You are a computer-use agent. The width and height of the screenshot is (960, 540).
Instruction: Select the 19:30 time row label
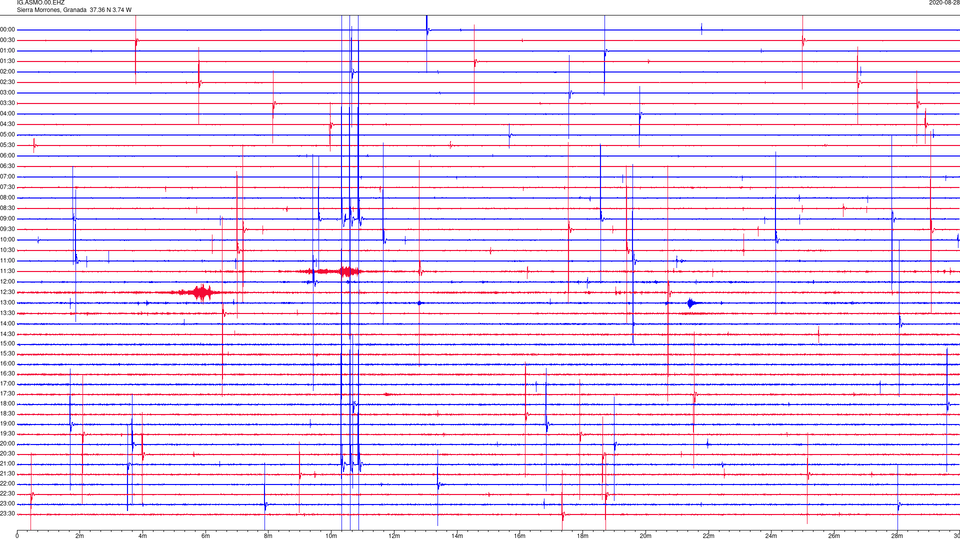pyautogui.click(x=8, y=433)
